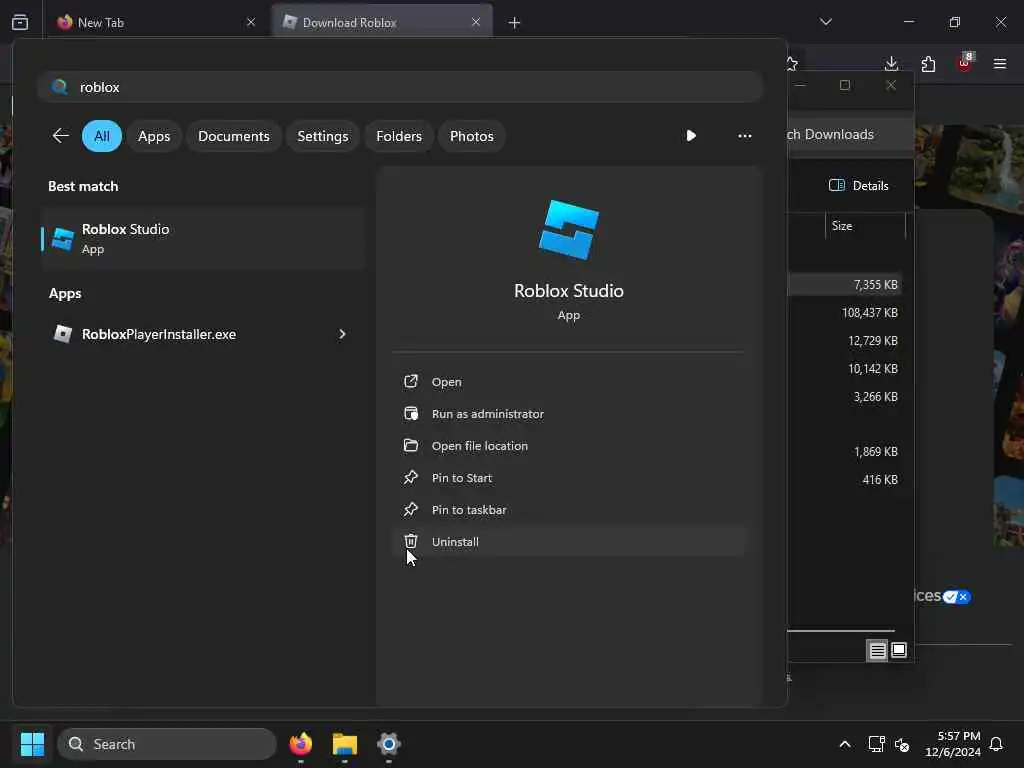
Task: Click the large Roblox Studio logo
Action: click(569, 230)
